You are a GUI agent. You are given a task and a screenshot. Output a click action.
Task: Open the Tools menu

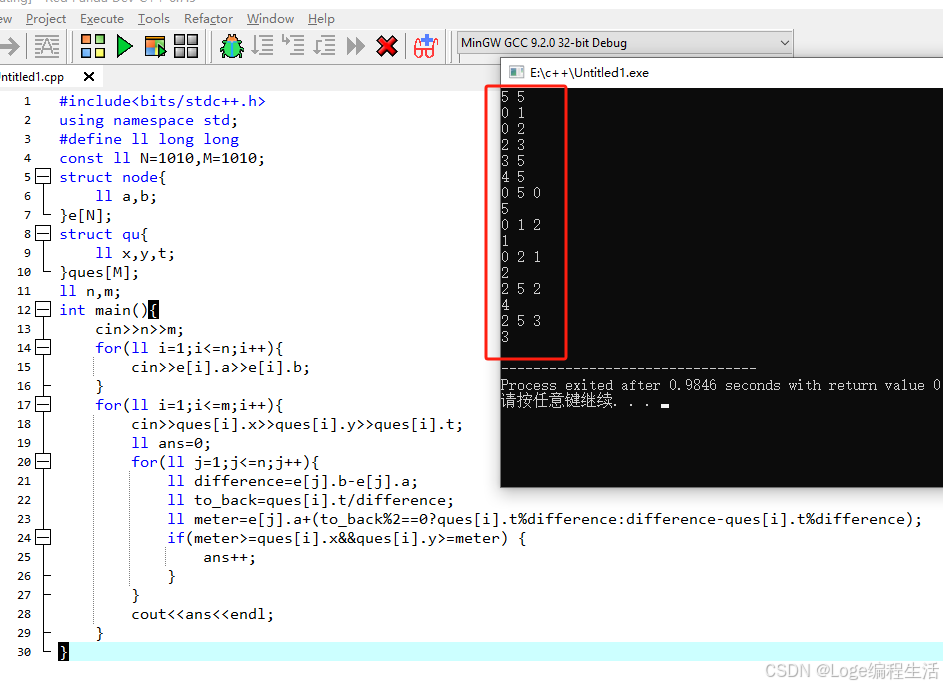click(x=153, y=19)
